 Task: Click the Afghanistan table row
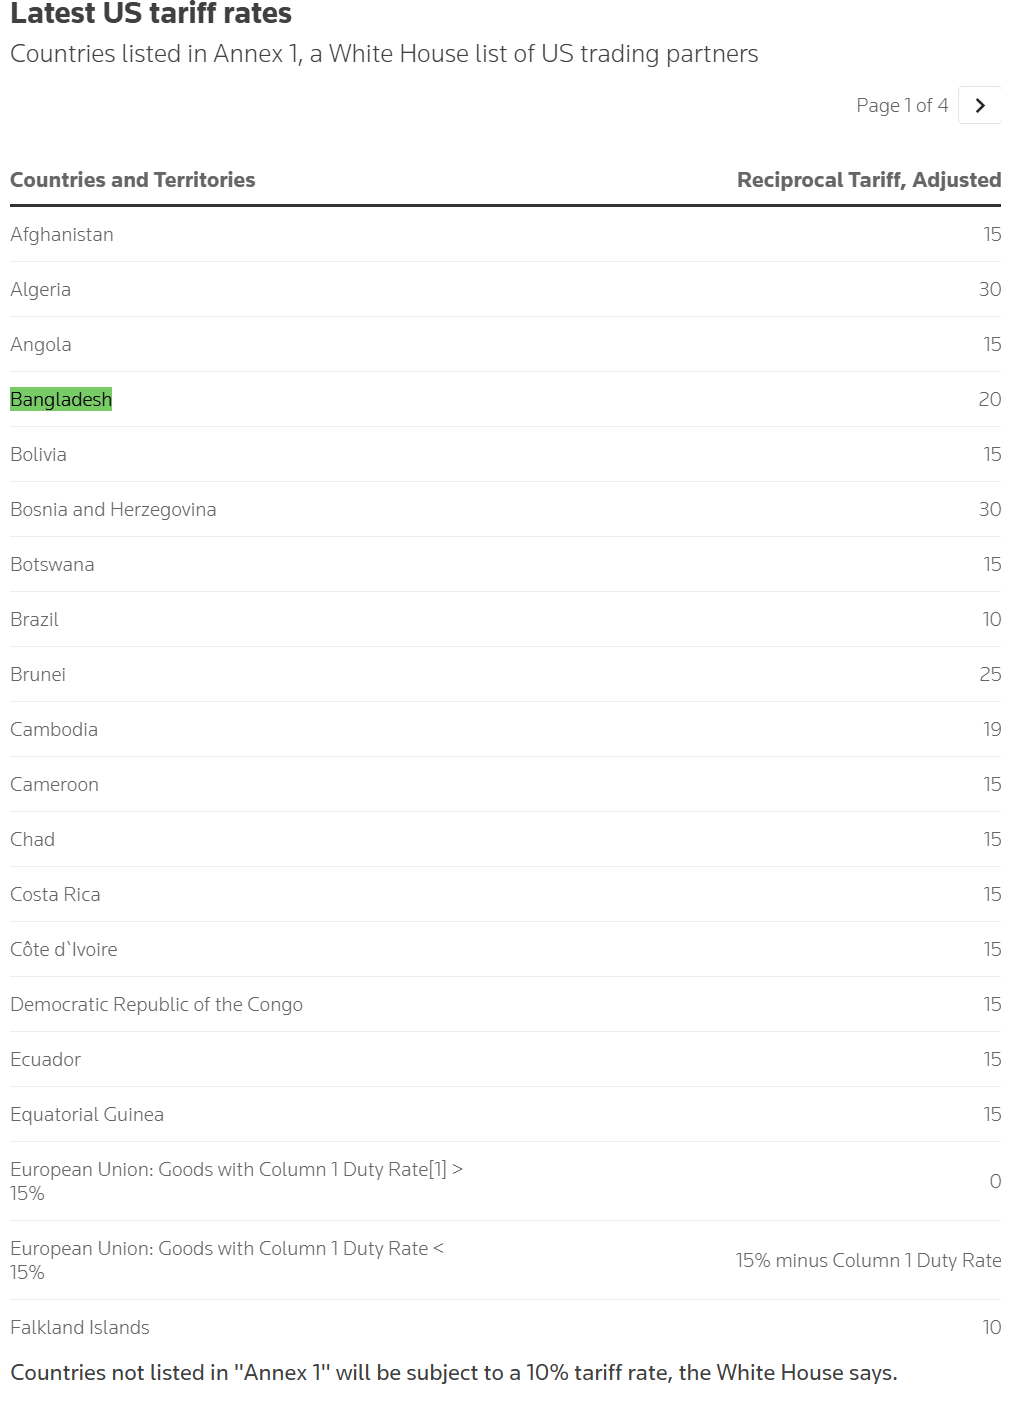(x=505, y=234)
